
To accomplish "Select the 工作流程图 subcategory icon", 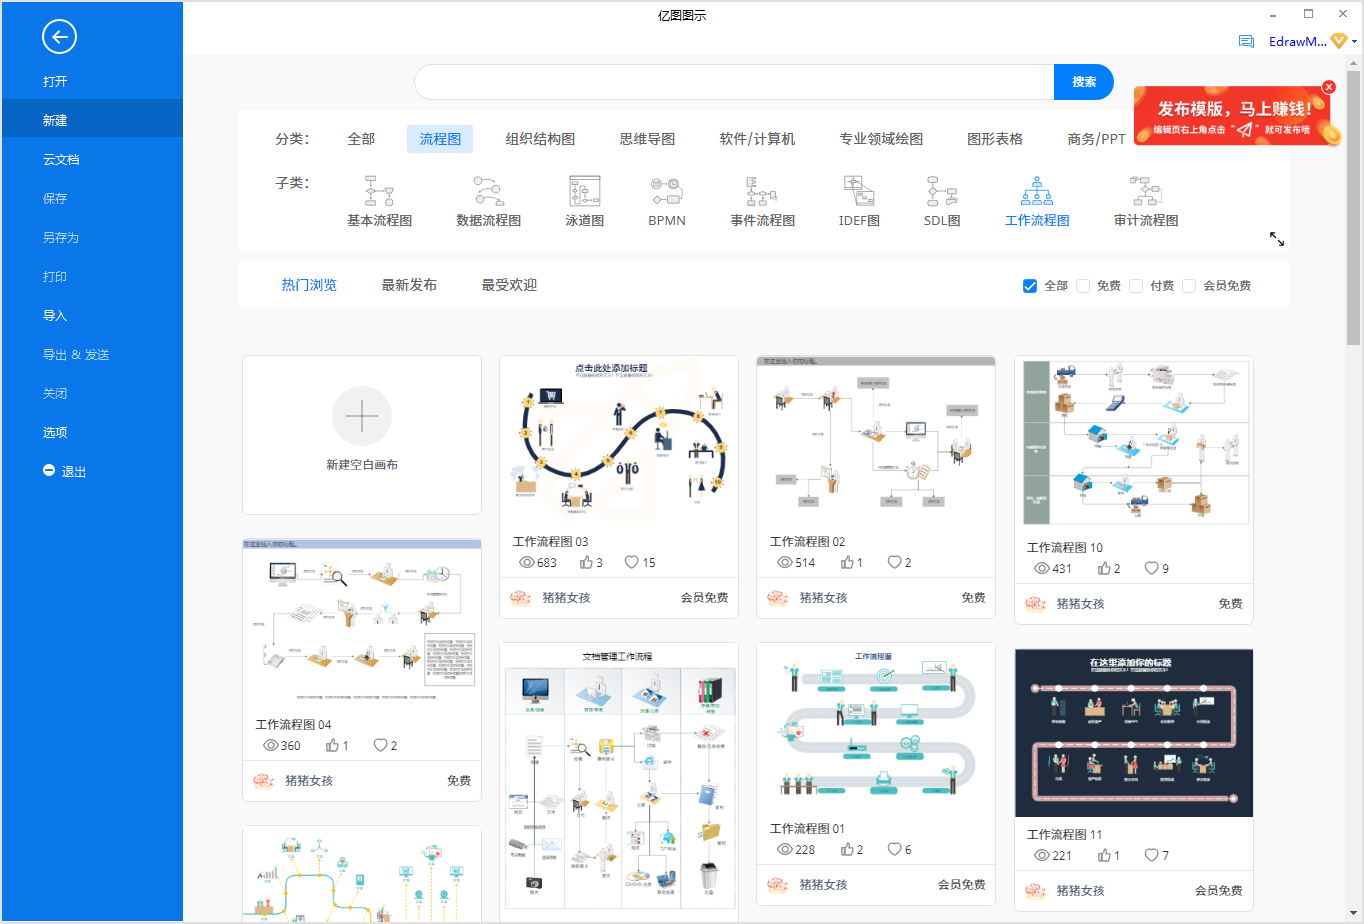I will (1037, 190).
